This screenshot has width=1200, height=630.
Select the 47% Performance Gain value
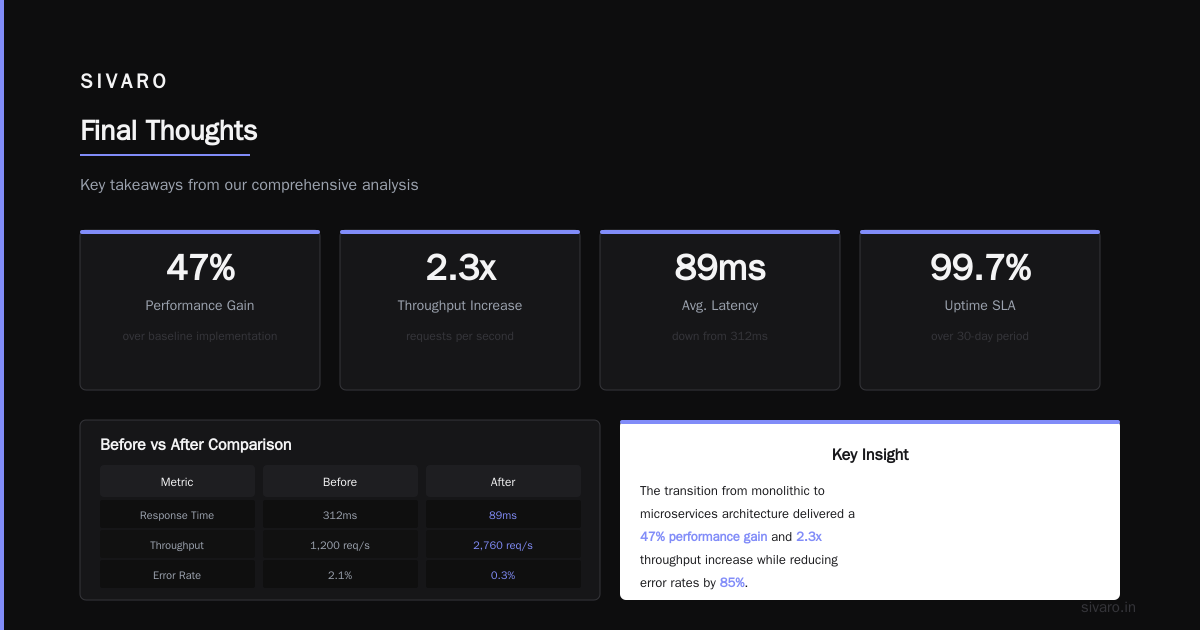coord(200,267)
